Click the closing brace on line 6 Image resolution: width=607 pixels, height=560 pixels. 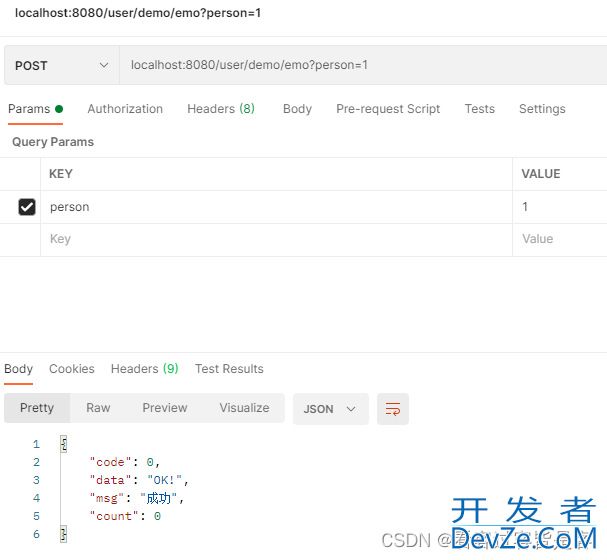tap(63, 534)
